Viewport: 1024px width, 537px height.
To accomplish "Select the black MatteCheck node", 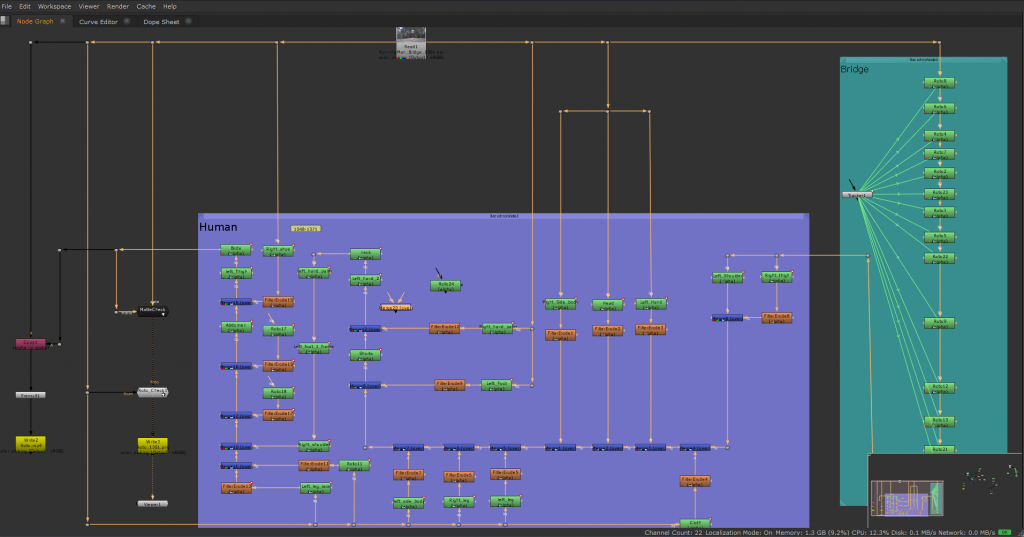I will pos(153,311).
